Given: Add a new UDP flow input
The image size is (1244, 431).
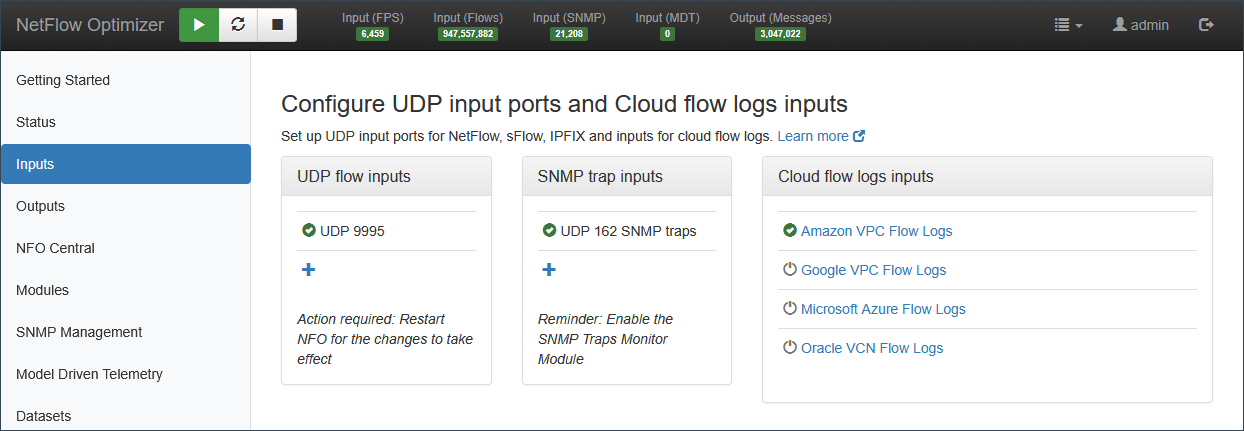Looking at the screenshot, I should coord(309,270).
